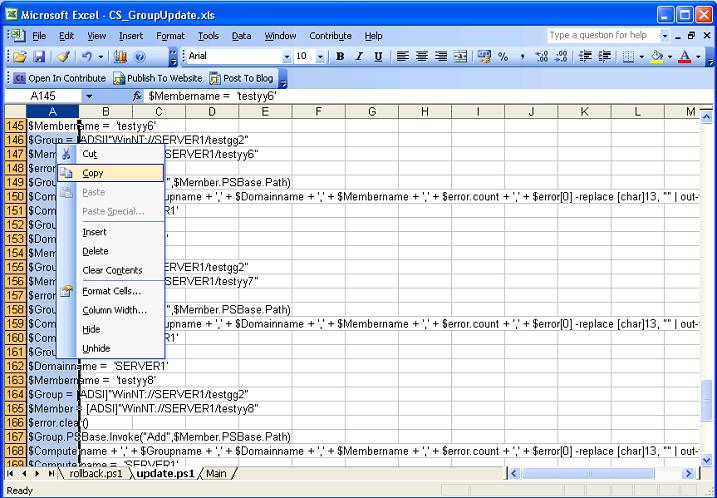Expand the Arial font name dropdown
Screen dimensions: 717x498
[x=287, y=57]
